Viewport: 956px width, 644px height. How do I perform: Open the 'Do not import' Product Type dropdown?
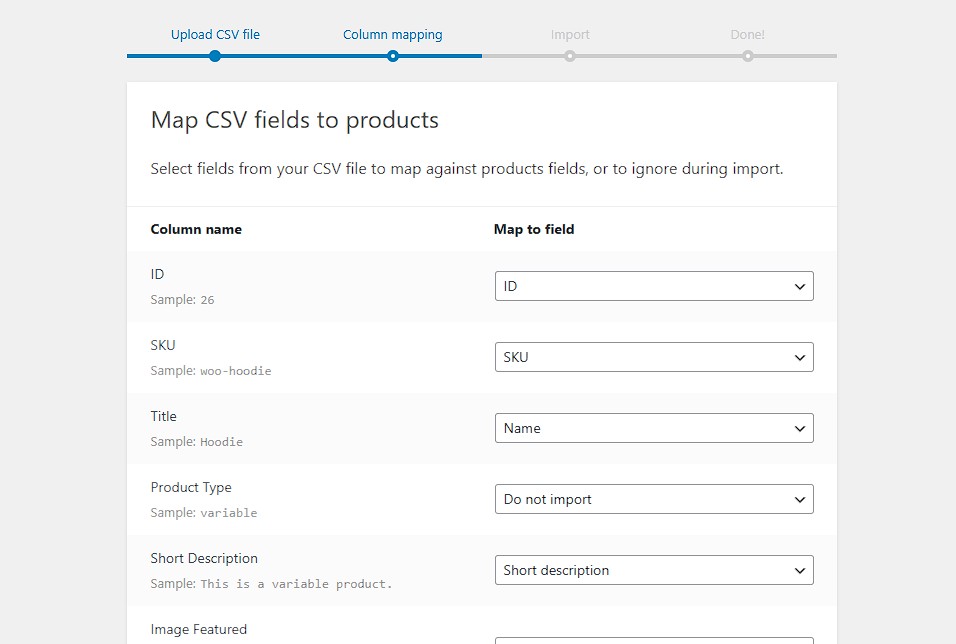654,499
